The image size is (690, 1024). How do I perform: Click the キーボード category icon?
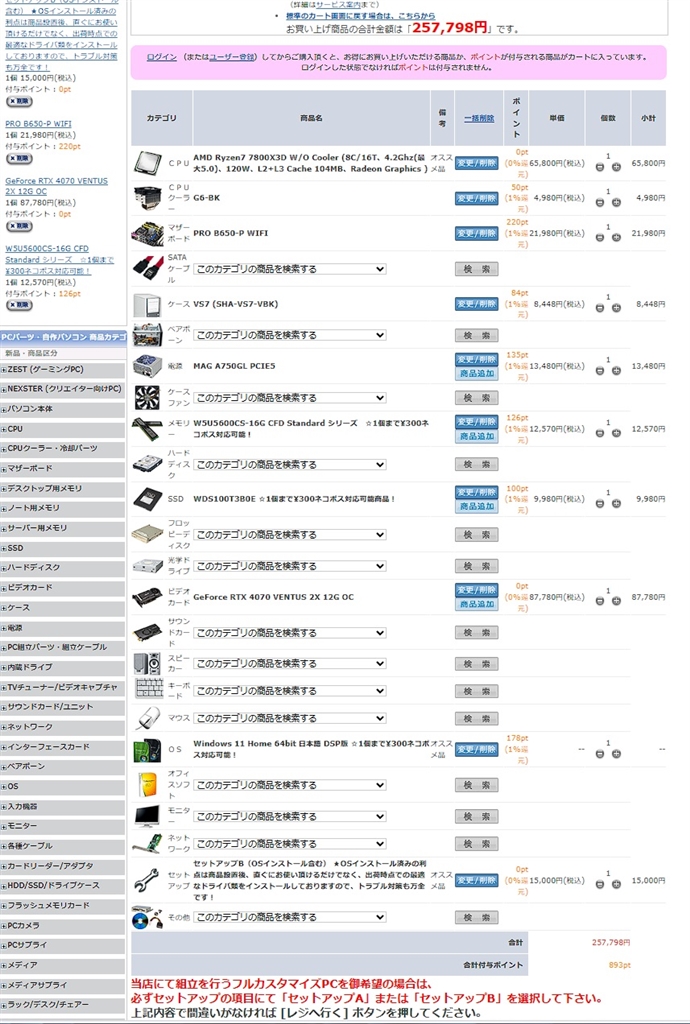tap(149, 690)
